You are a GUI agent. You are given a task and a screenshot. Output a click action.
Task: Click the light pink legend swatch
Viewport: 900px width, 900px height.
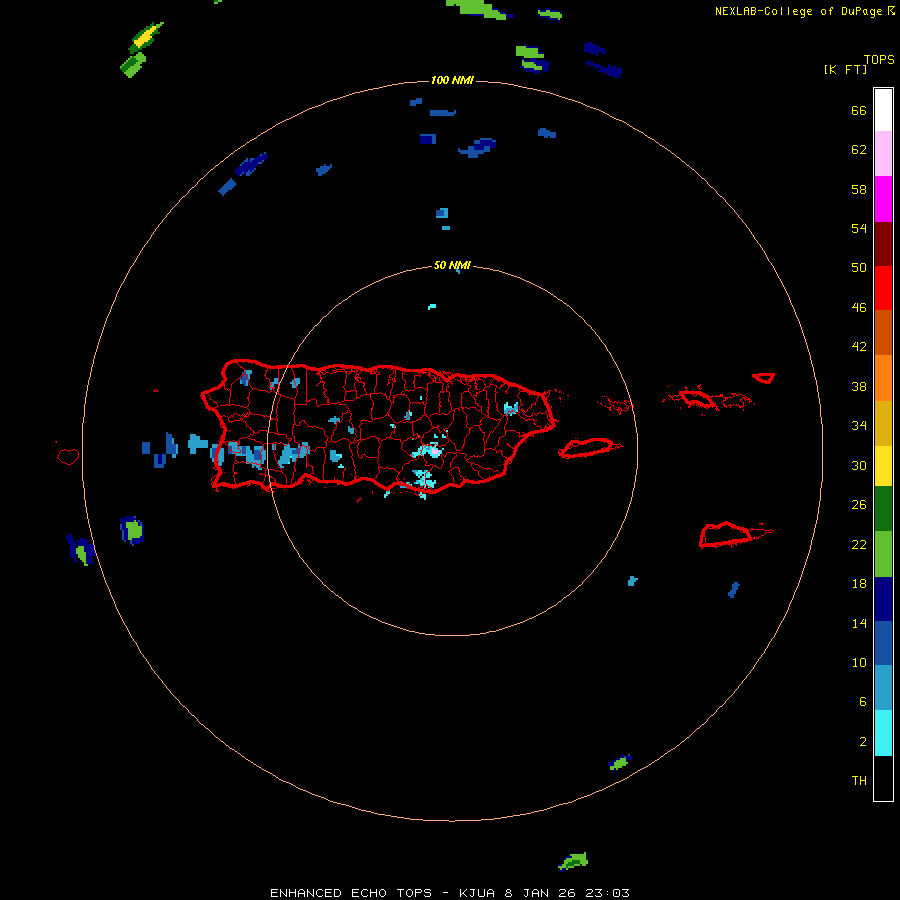(883, 154)
